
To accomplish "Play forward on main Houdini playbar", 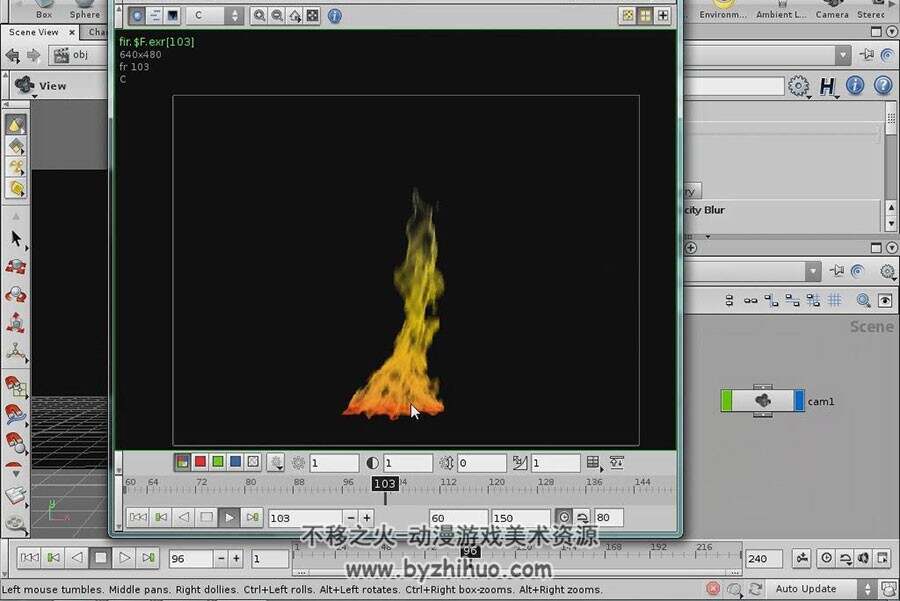I will [125, 557].
